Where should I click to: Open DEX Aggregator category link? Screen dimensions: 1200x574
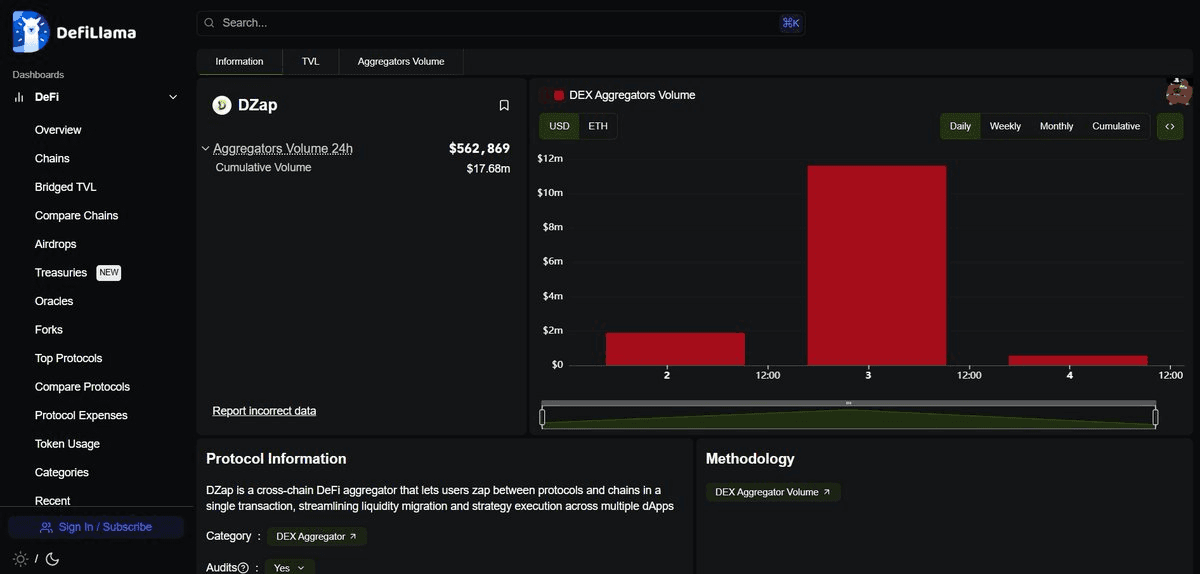317,537
